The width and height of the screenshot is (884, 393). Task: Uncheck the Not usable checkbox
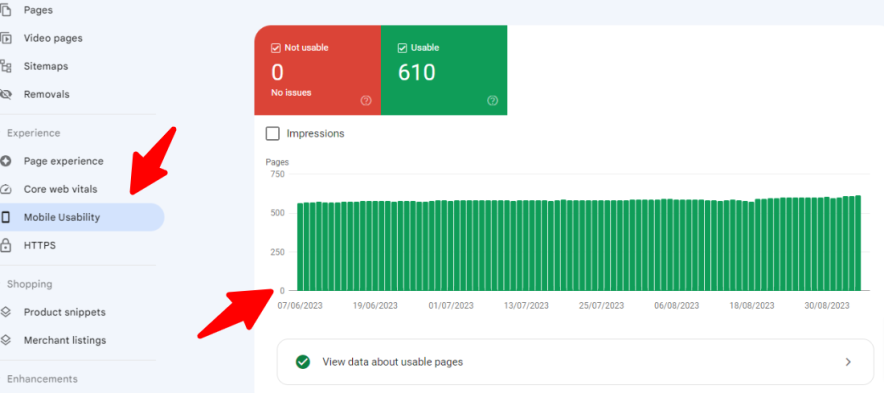click(x=276, y=48)
